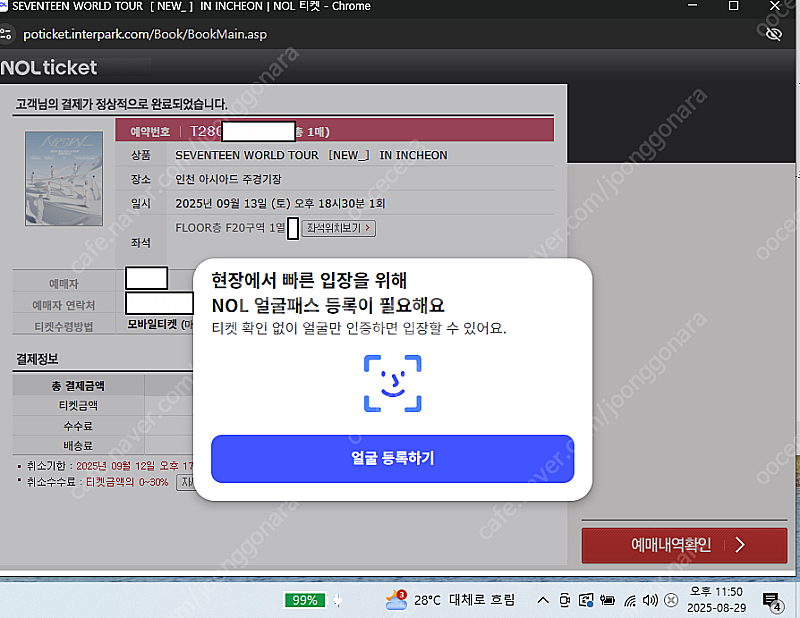Open the weather widget showing 28°C

[450, 600]
